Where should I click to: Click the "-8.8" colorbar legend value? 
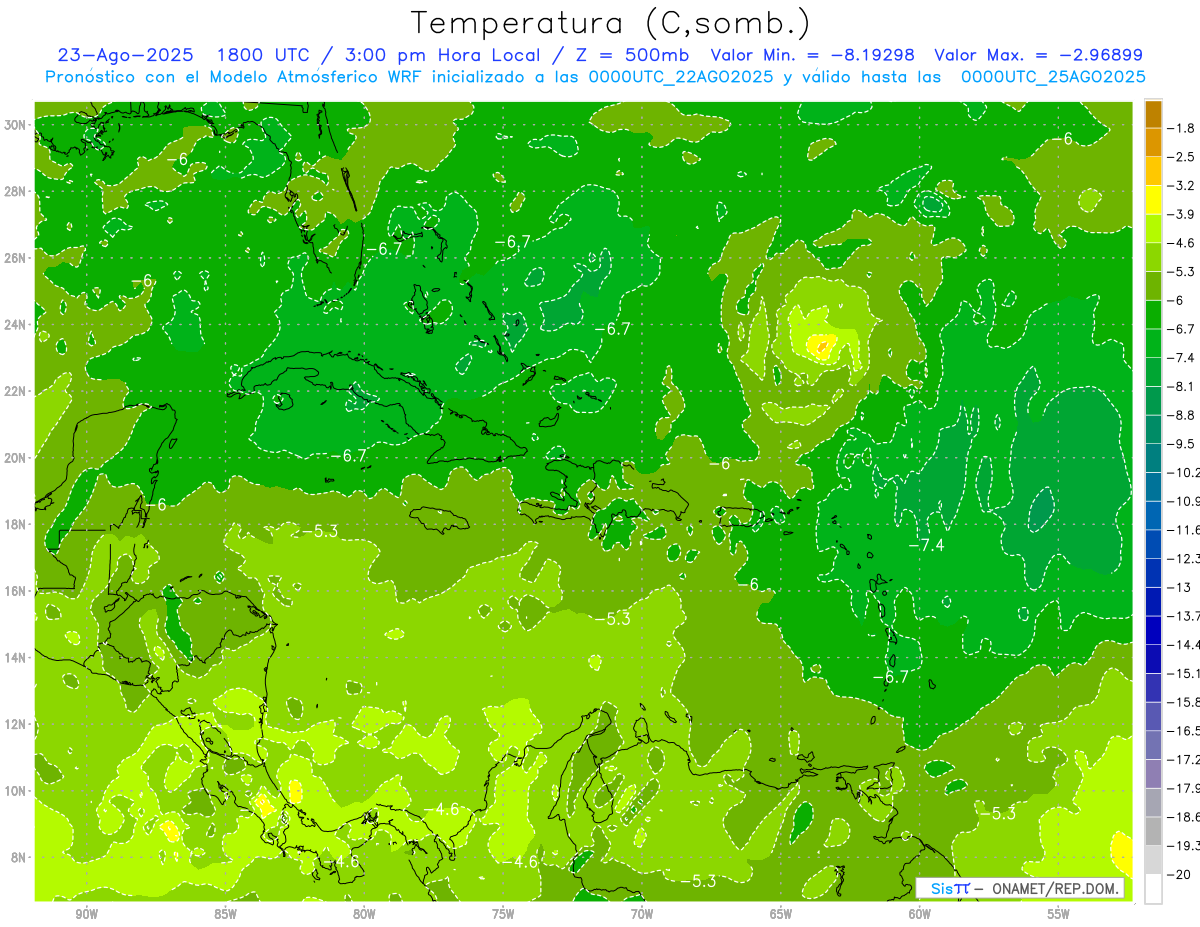coord(1182,414)
